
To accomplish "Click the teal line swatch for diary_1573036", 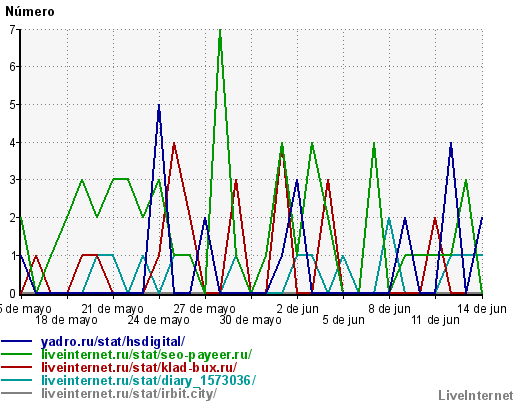I will pos(17,380).
